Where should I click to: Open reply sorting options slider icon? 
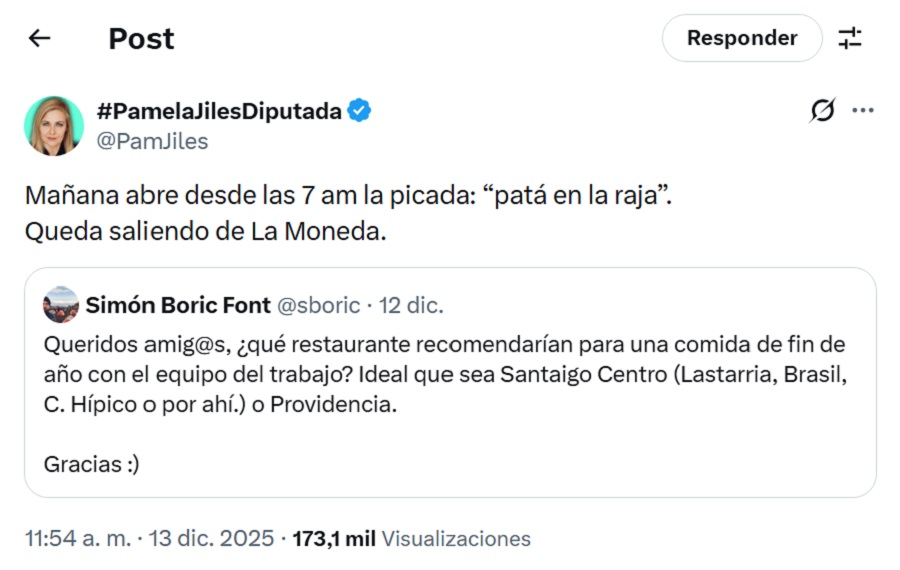point(849,38)
